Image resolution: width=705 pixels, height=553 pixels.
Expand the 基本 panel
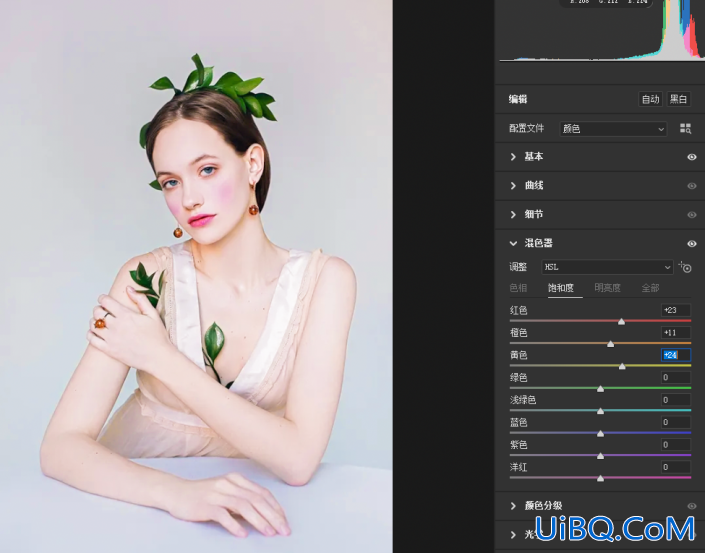tap(513, 157)
